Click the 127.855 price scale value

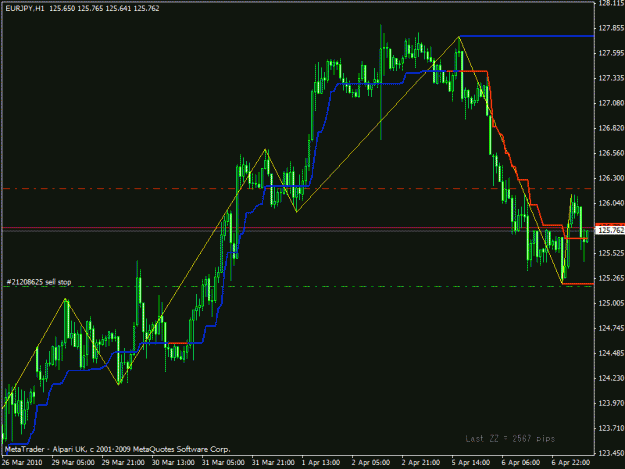611,28
